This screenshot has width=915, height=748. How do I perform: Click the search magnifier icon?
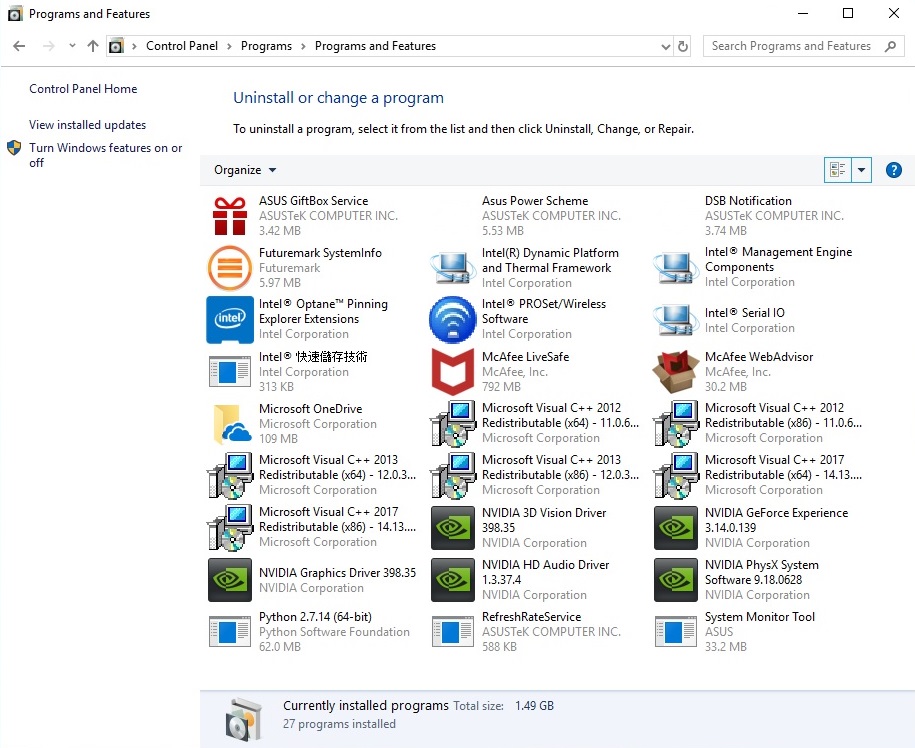click(890, 46)
